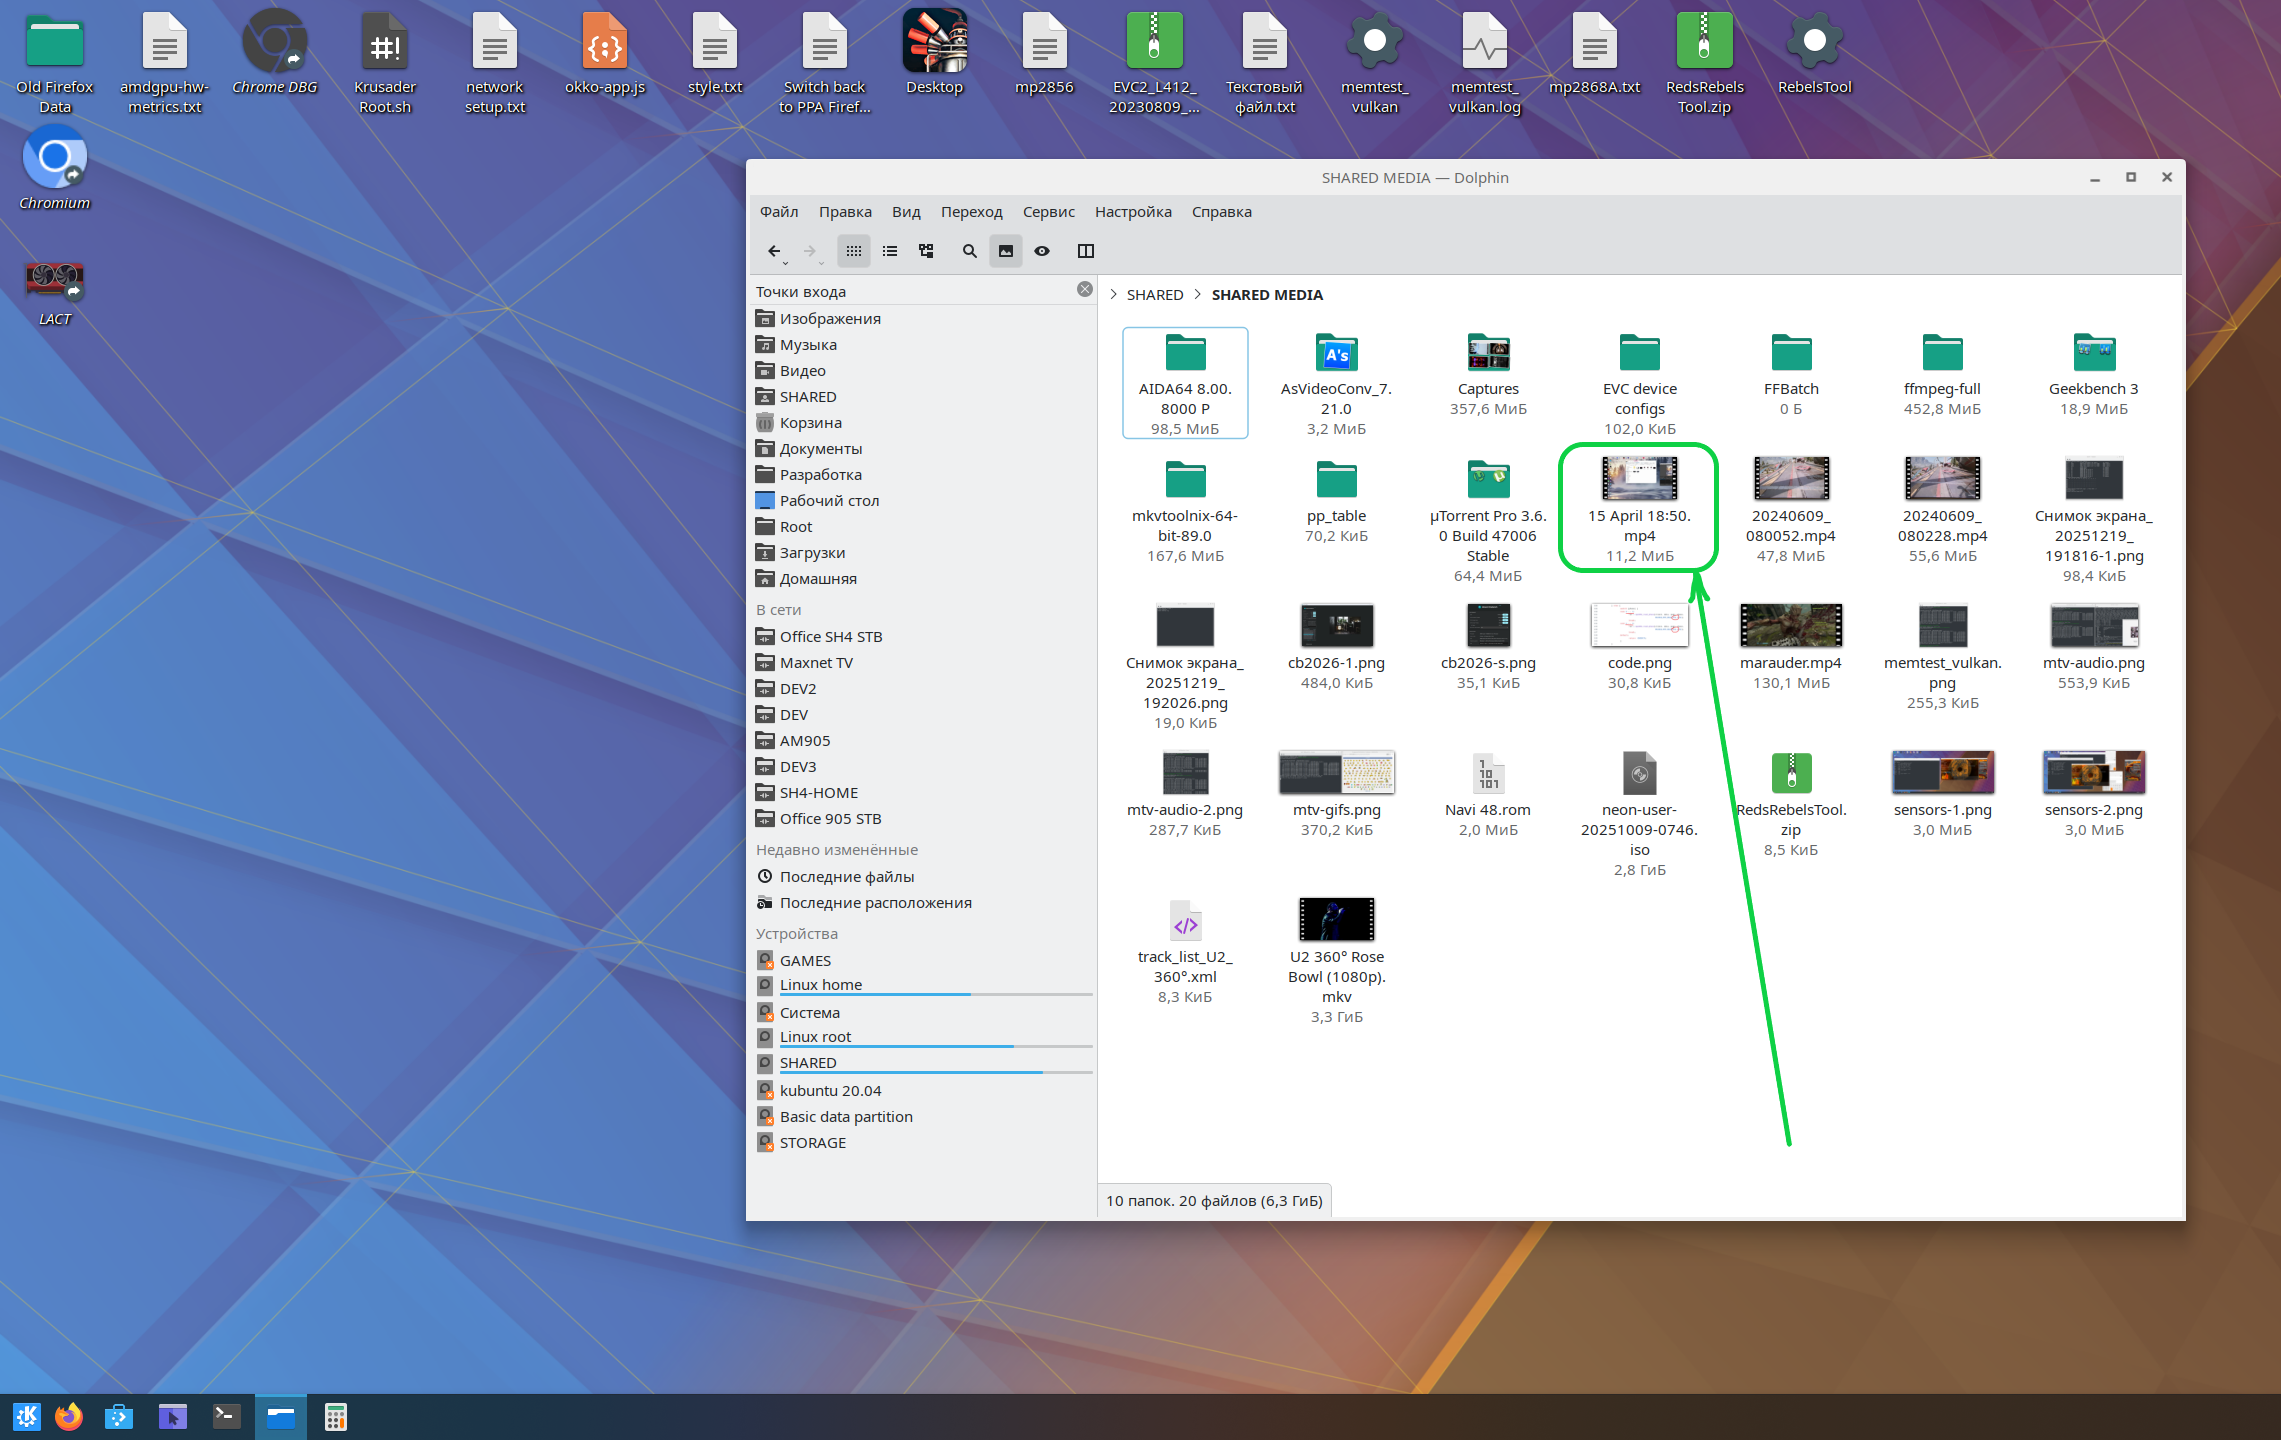Open the Вид menu
Screen dimensions: 2281x1440
[x=906, y=212]
